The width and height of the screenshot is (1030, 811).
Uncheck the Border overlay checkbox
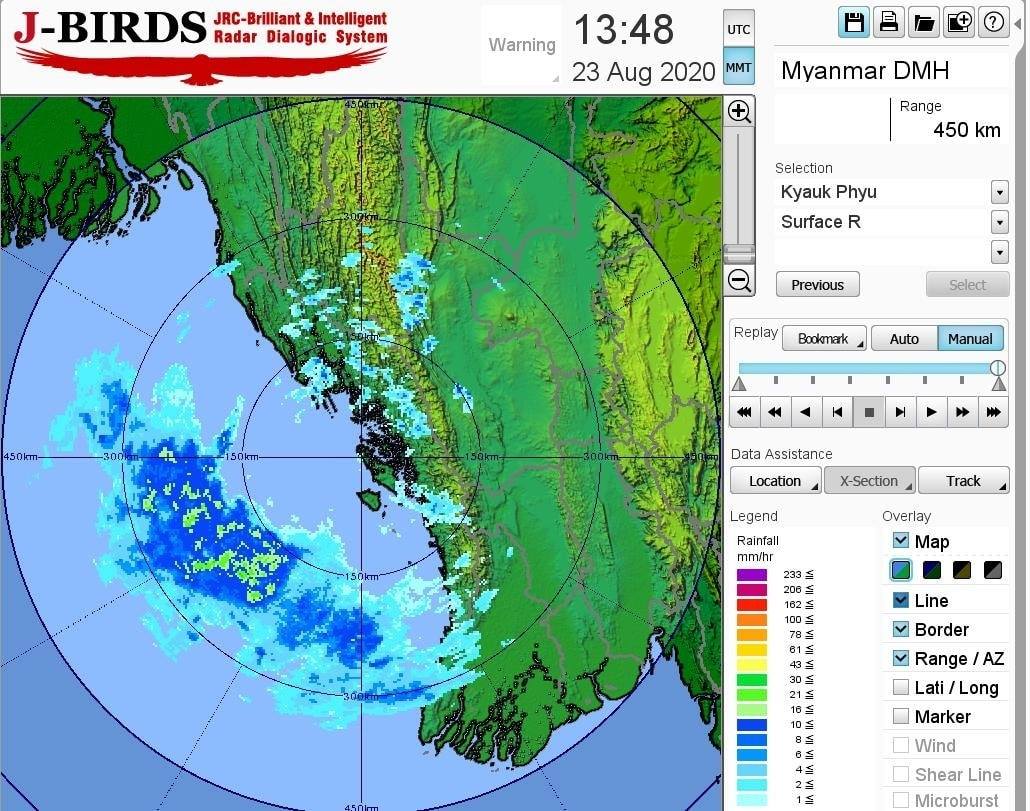point(901,629)
